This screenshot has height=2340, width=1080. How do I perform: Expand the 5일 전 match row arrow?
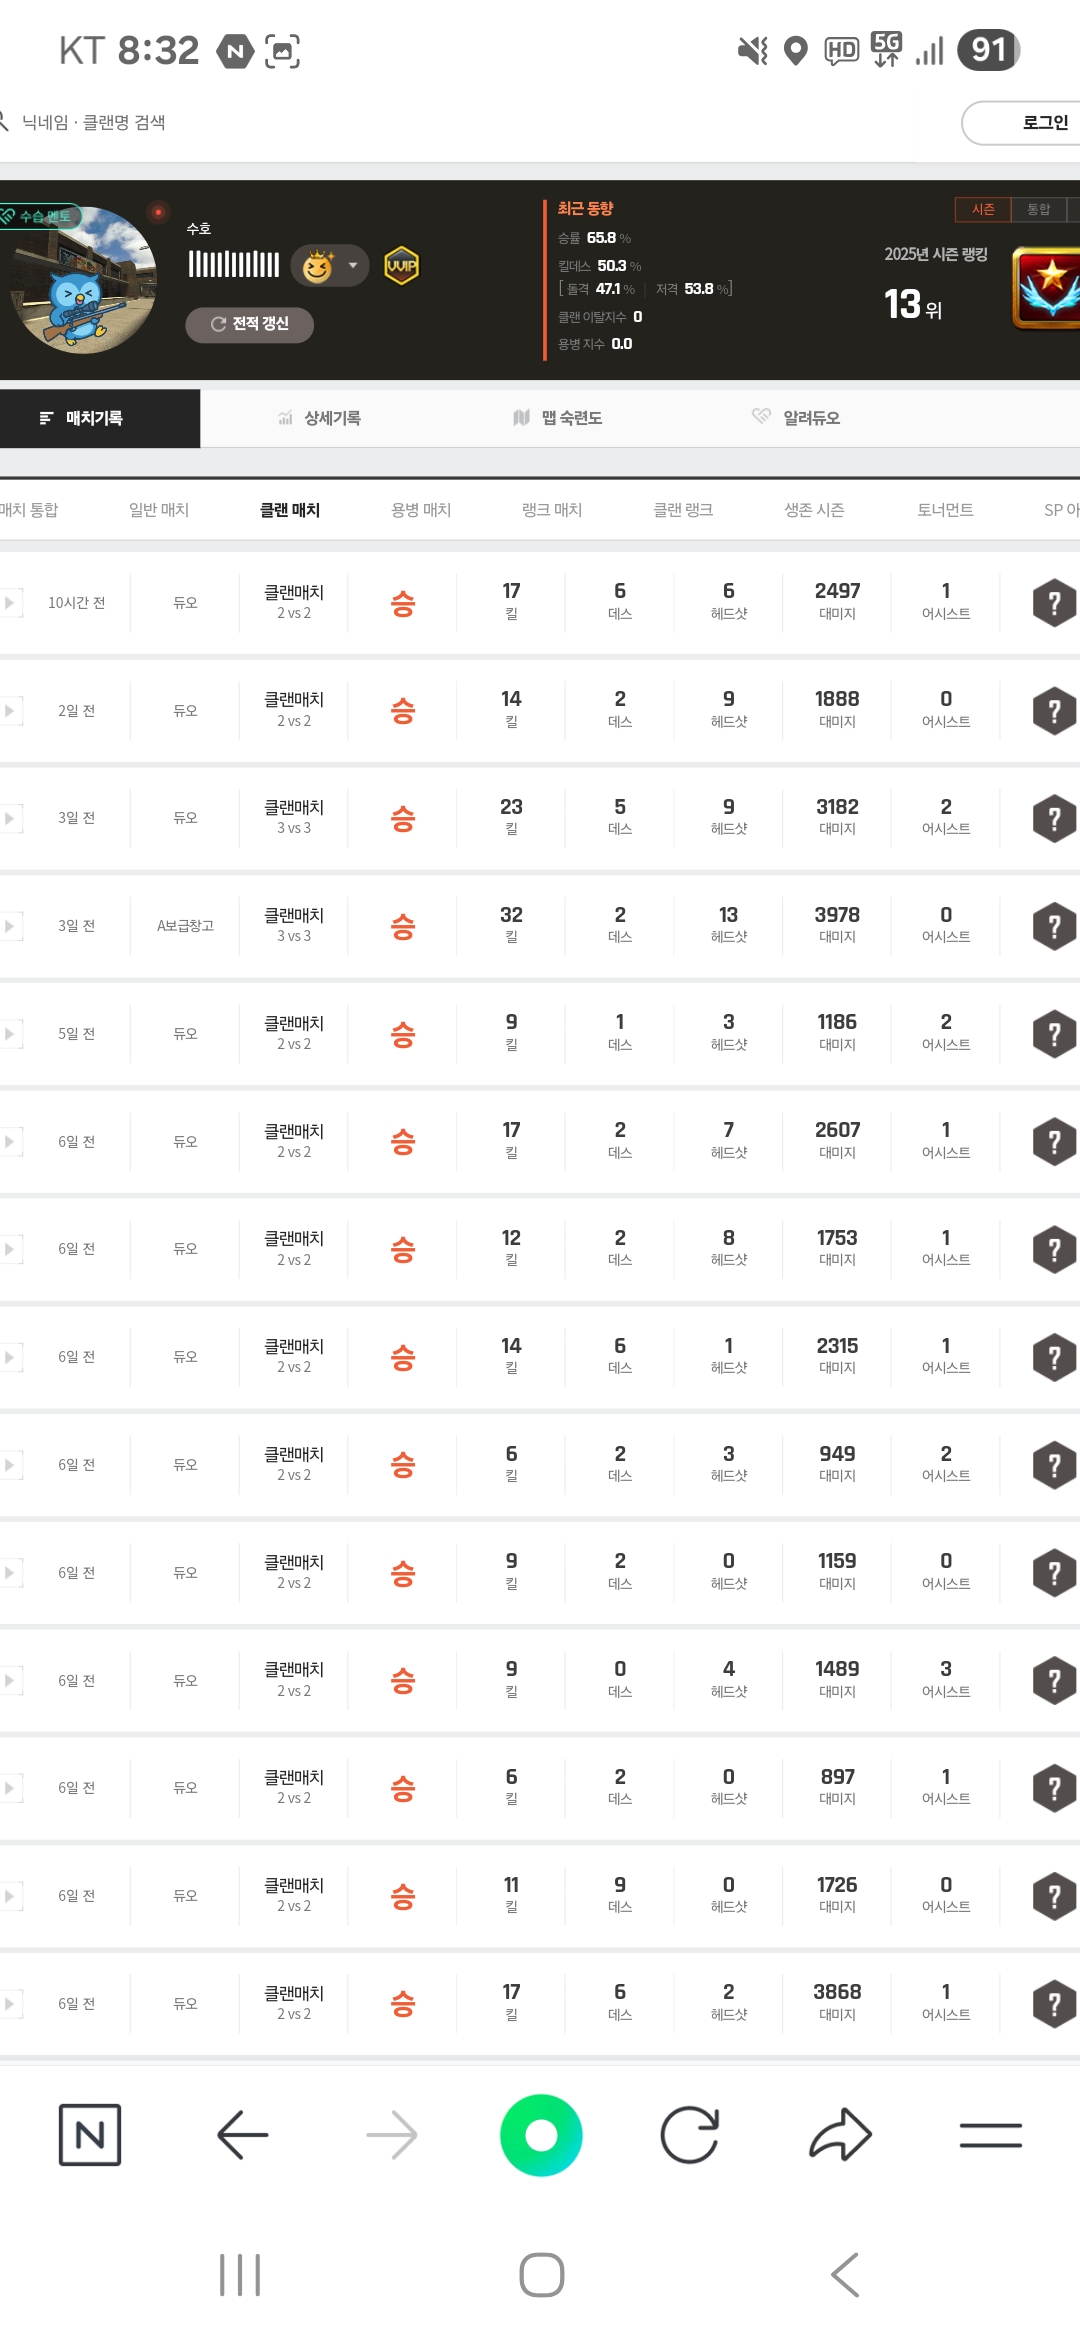10,1034
